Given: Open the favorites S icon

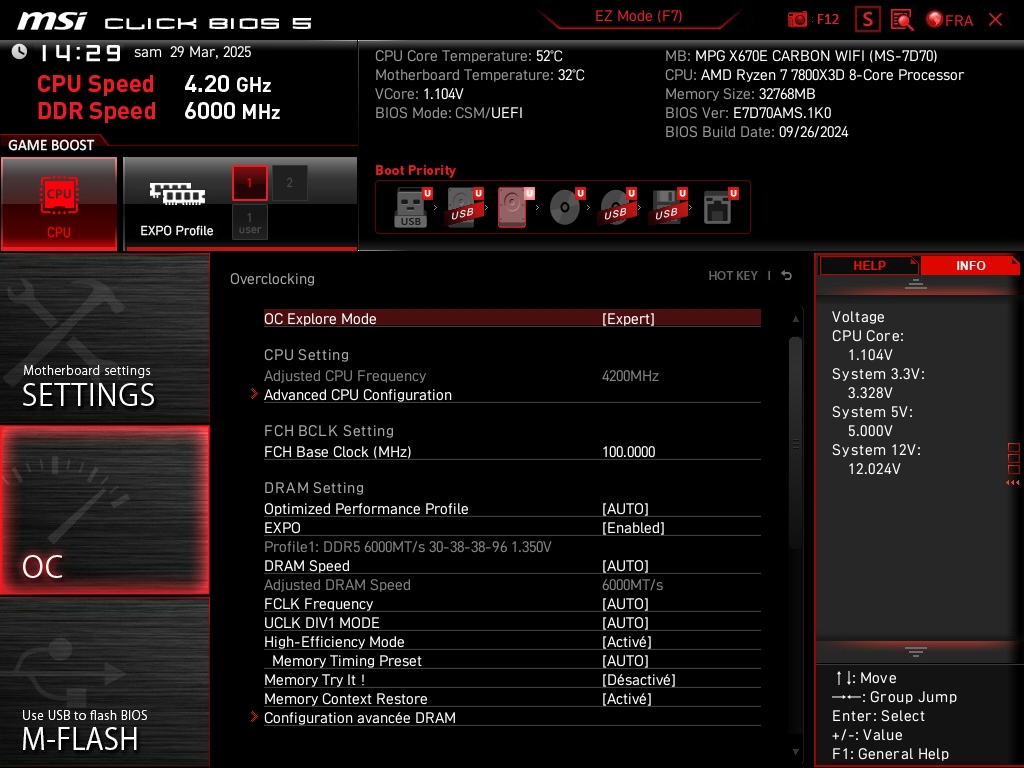Looking at the screenshot, I should pyautogui.click(x=867, y=20).
